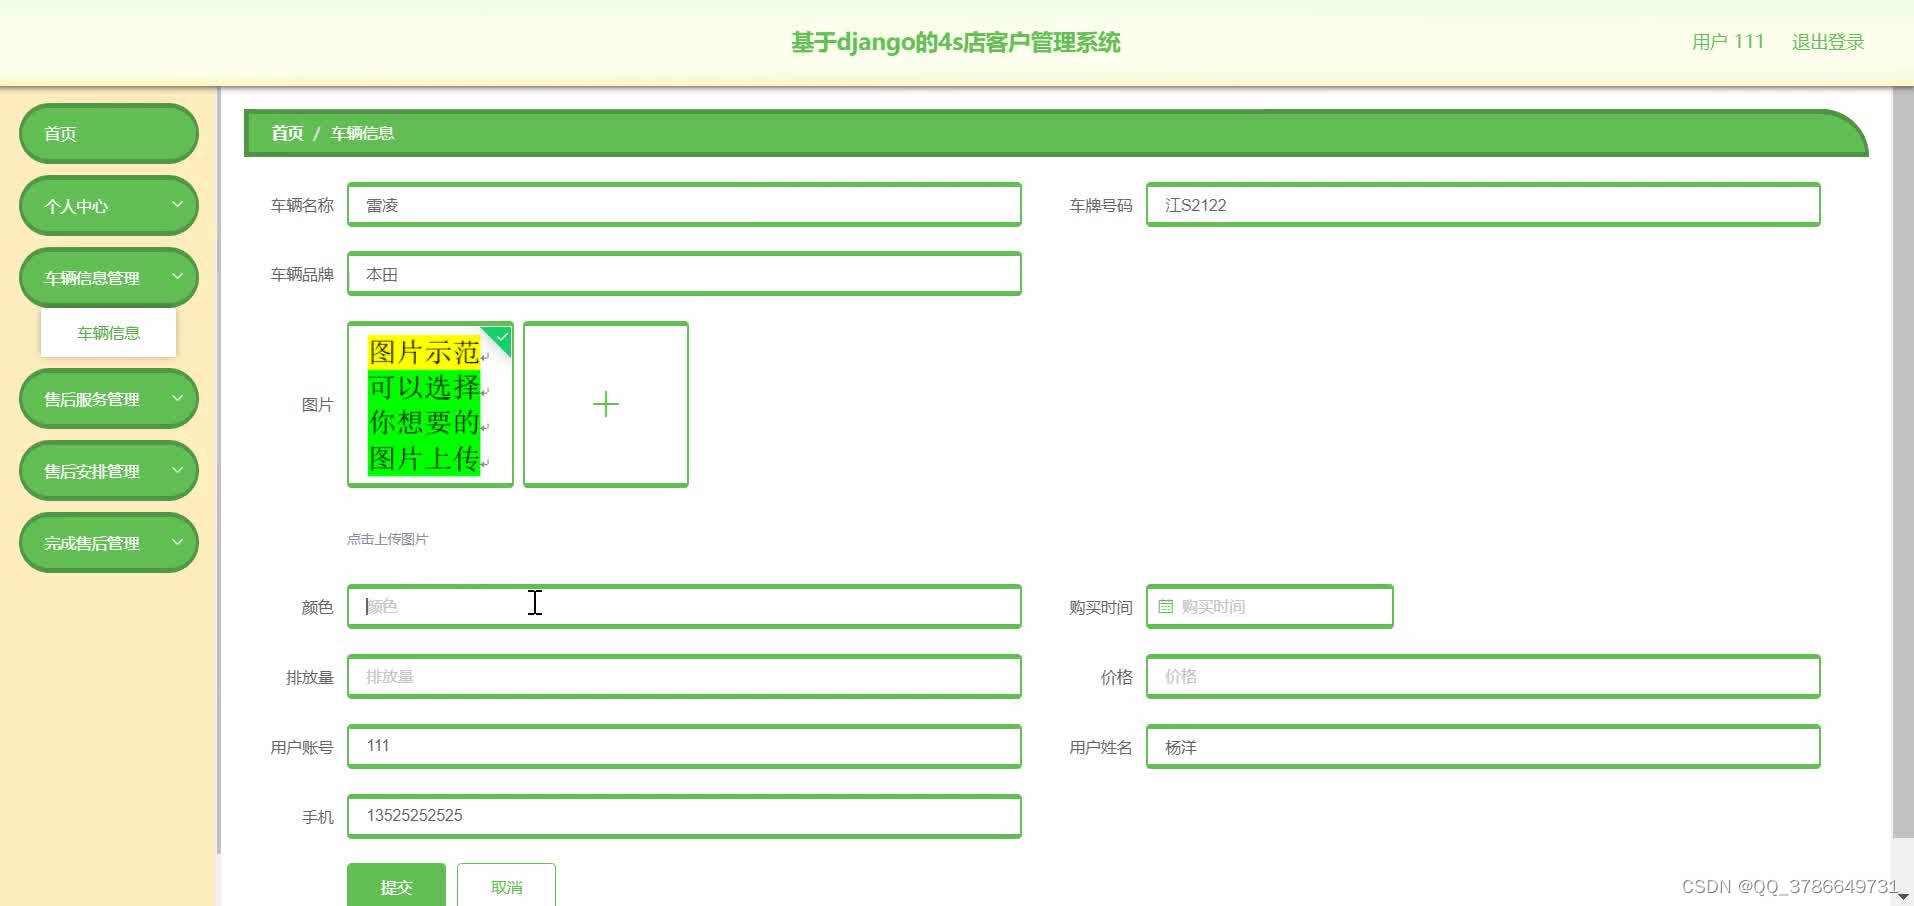The width and height of the screenshot is (1914, 906).
Task: Focus the 用户账号 field showing 111
Action: click(684, 746)
